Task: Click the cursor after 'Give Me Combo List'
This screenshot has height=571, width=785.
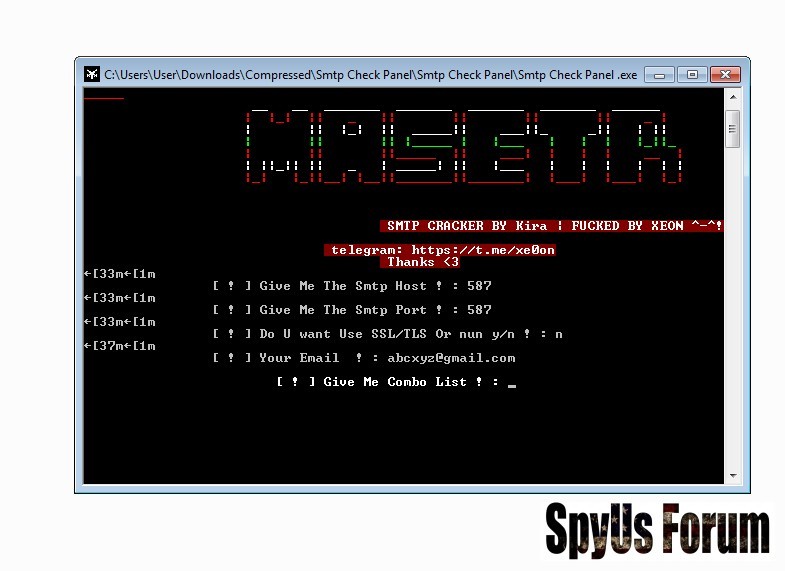Action: point(511,382)
